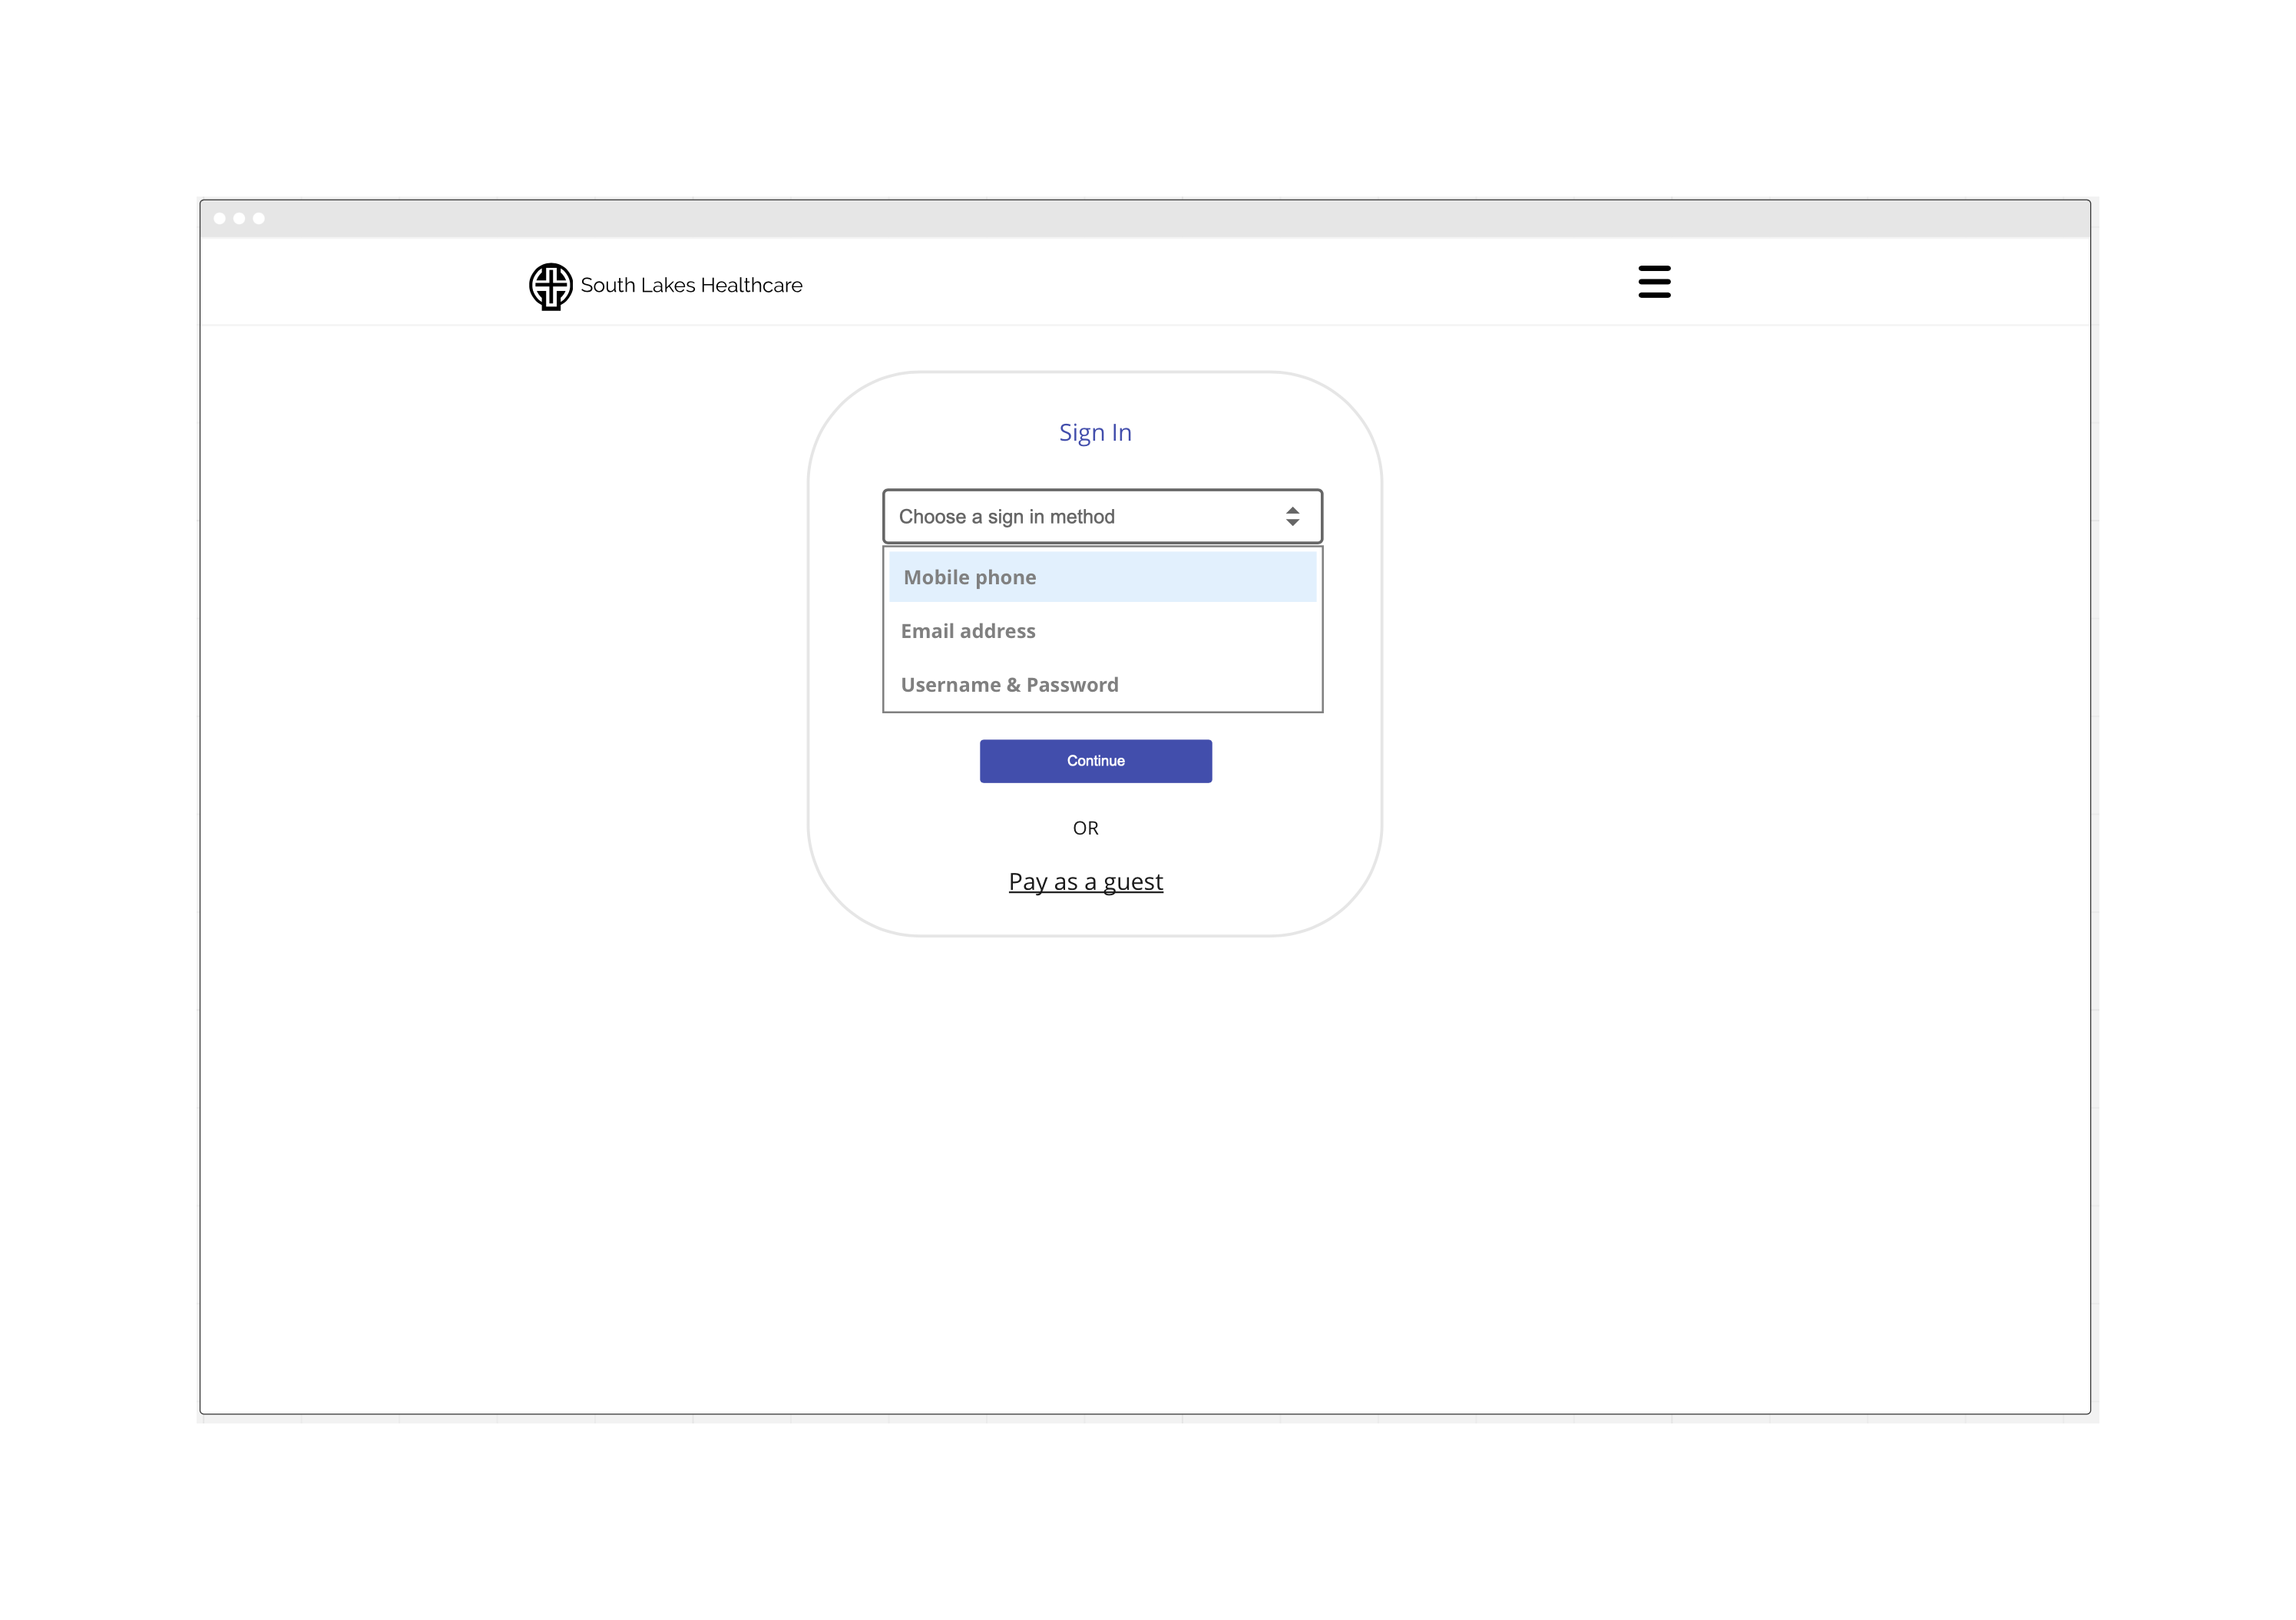Click the South Lakes Healthcare cross logo
This screenshot has width=2296, height=1620.
point(550,286)
